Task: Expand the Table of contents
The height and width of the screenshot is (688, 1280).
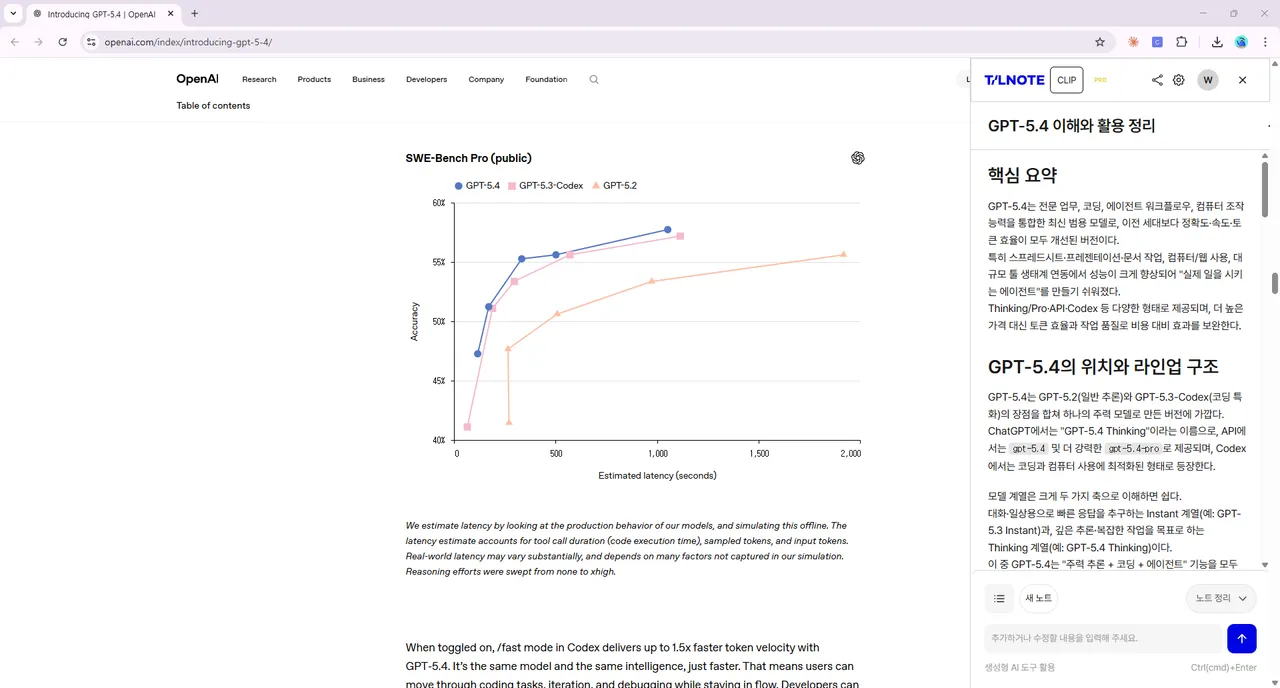Action: pyautogui.click(x=213, y=106)
